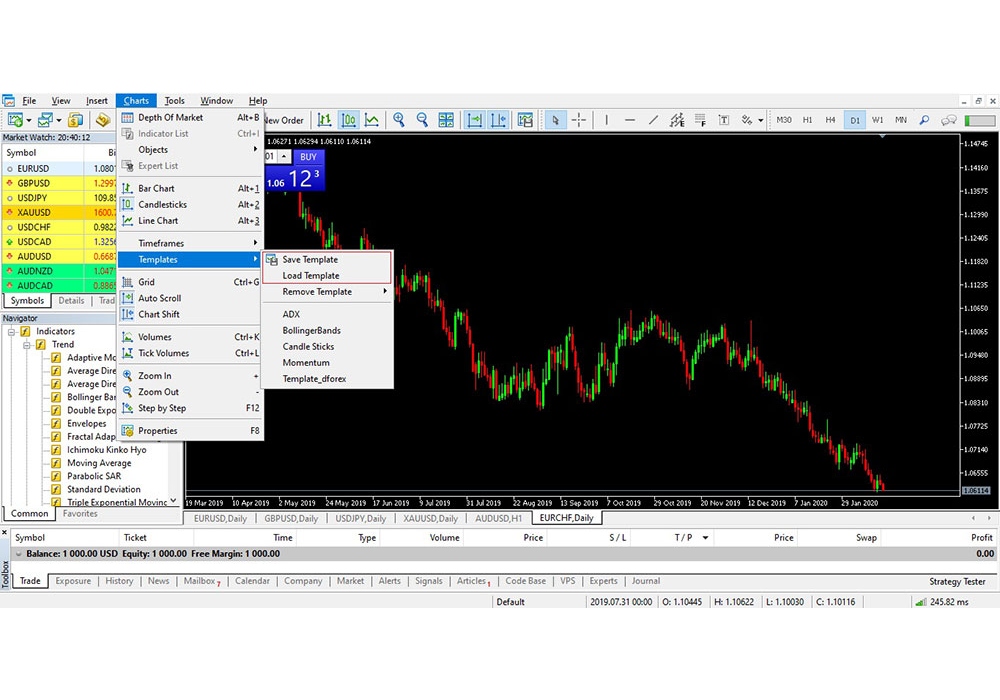Switch to H4 timeframe
Screen dimensions: 1000x700
(x=830, y=120)
